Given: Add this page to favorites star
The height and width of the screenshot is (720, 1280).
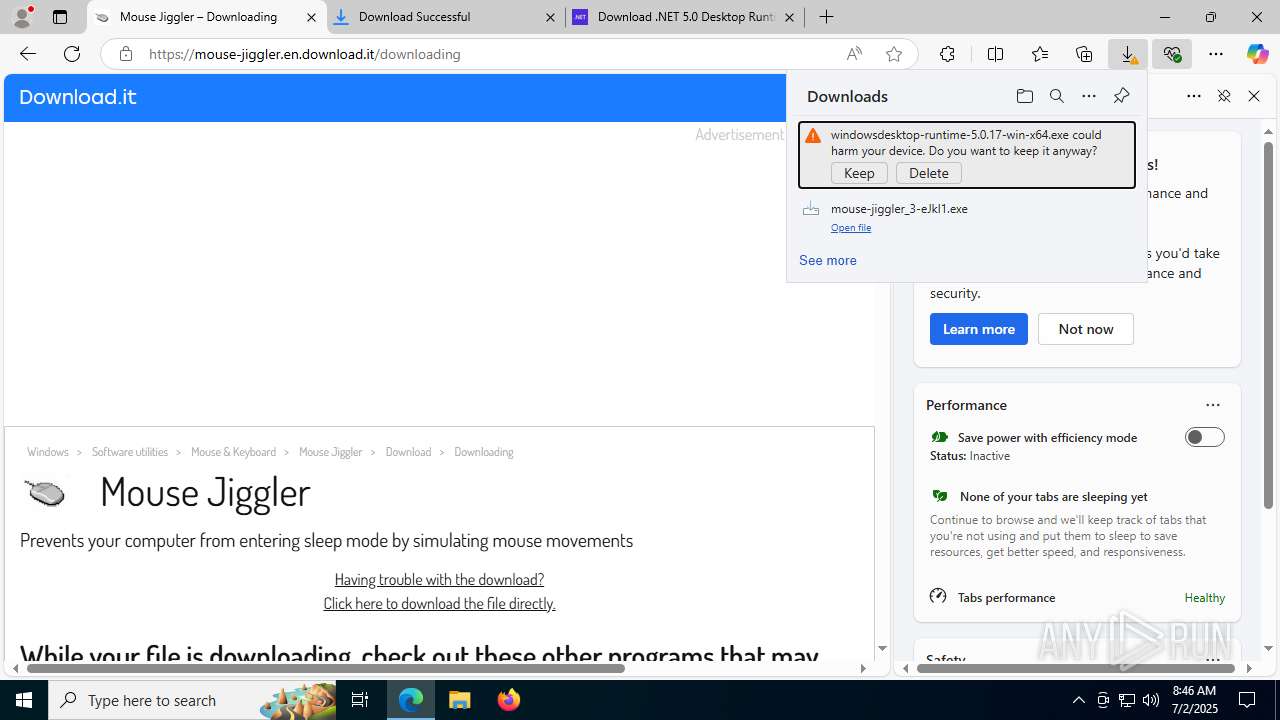Looking at the screenshot, I should 894,54.
